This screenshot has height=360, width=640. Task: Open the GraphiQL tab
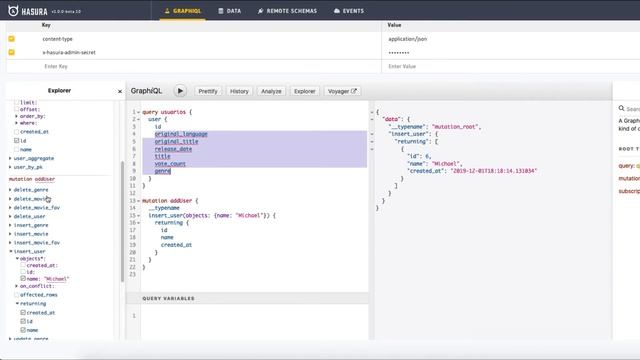pyautogui.click(x=182, y=11)
